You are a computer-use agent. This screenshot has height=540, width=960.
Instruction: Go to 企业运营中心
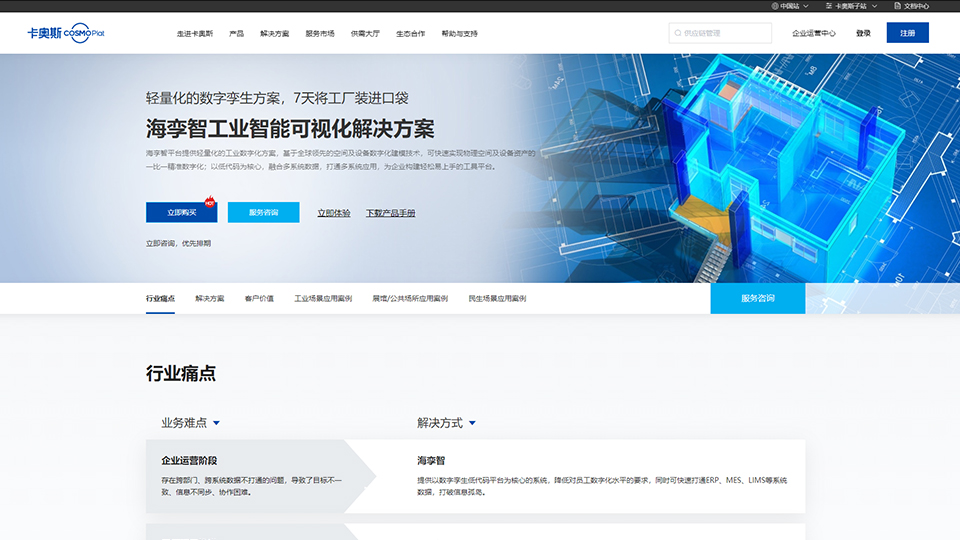coord(814,33)
